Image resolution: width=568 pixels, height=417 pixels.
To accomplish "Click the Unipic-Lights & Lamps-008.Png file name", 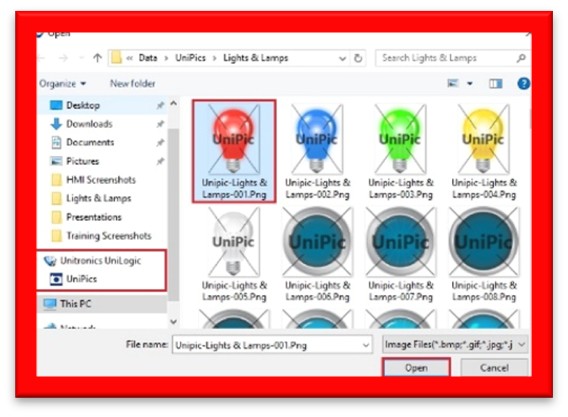I will point(484,291).
